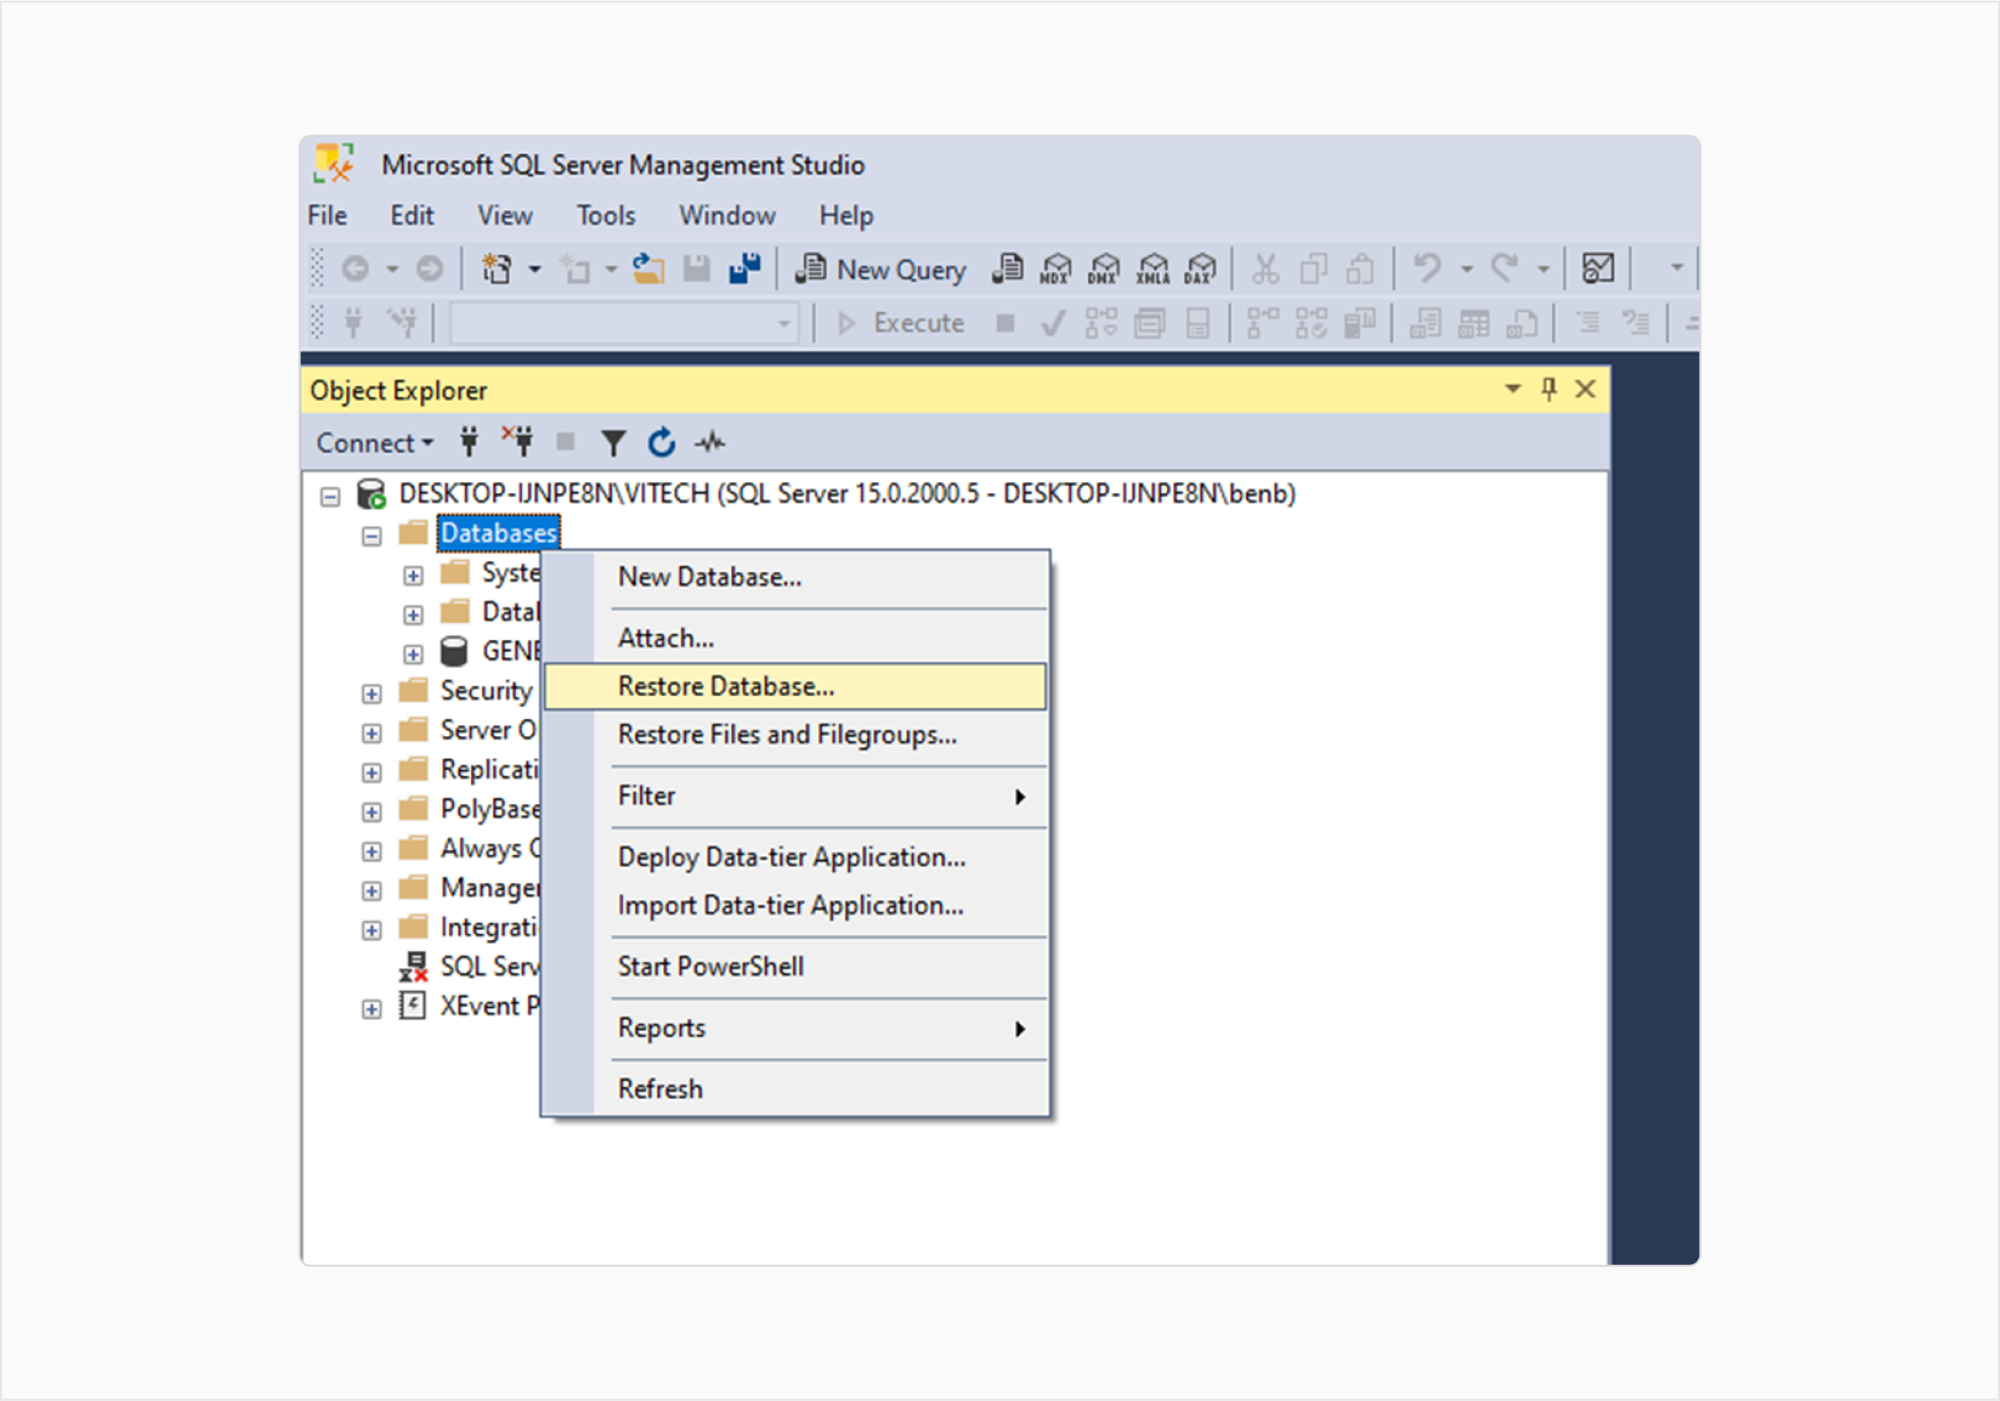Open the Connect dropdown in Object Explorer
Screen dimensions: 2000x1401
[374, 443]
